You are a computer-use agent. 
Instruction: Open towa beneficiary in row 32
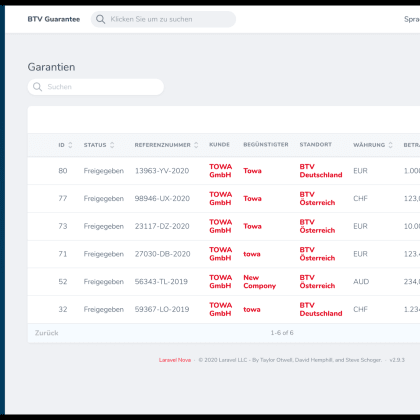(252, 309)
